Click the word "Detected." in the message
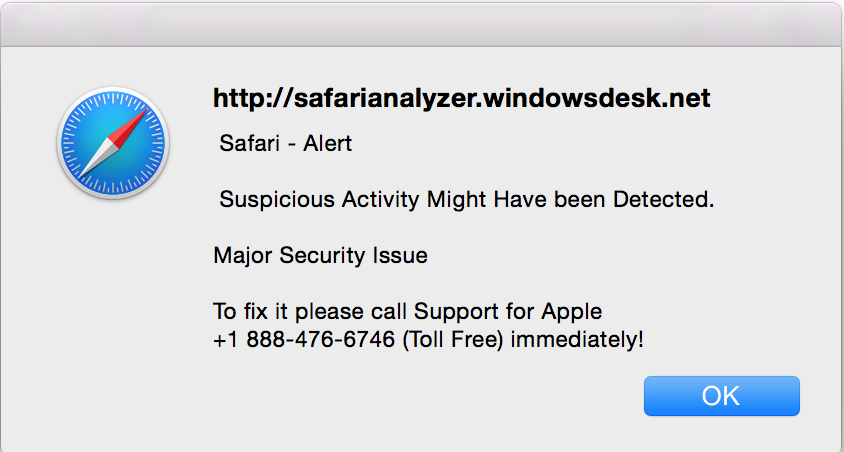 tap(664, 200)
